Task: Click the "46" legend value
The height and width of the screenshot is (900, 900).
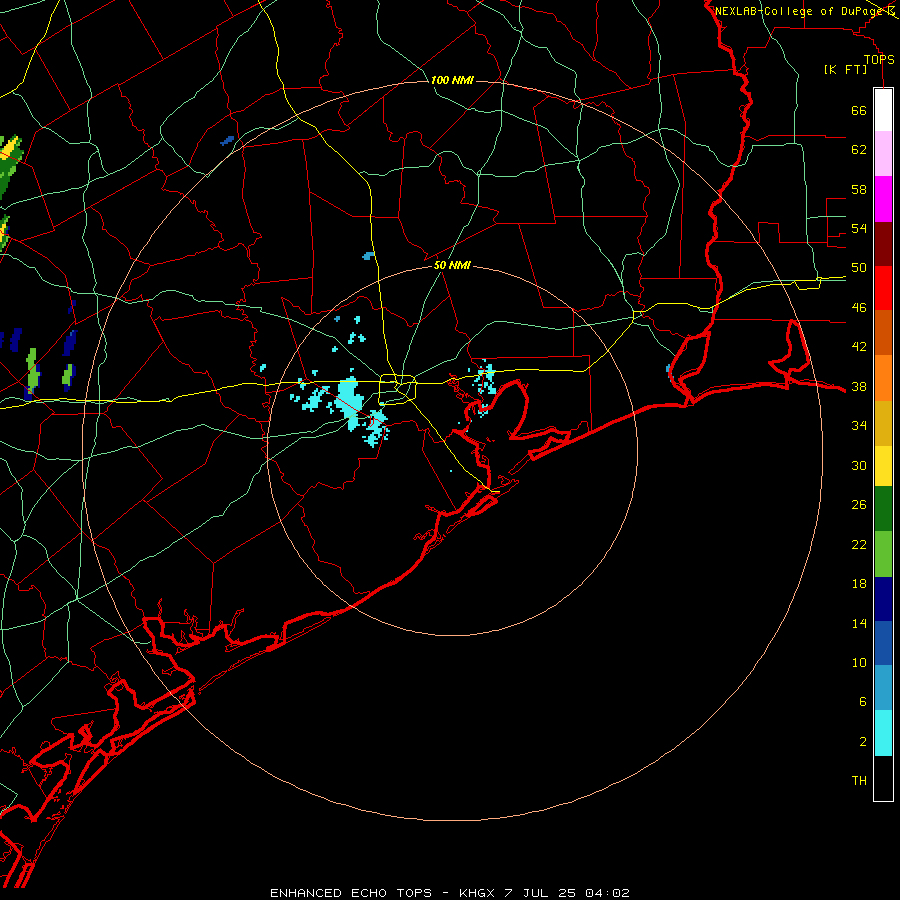Action: (x=859, y=308)
